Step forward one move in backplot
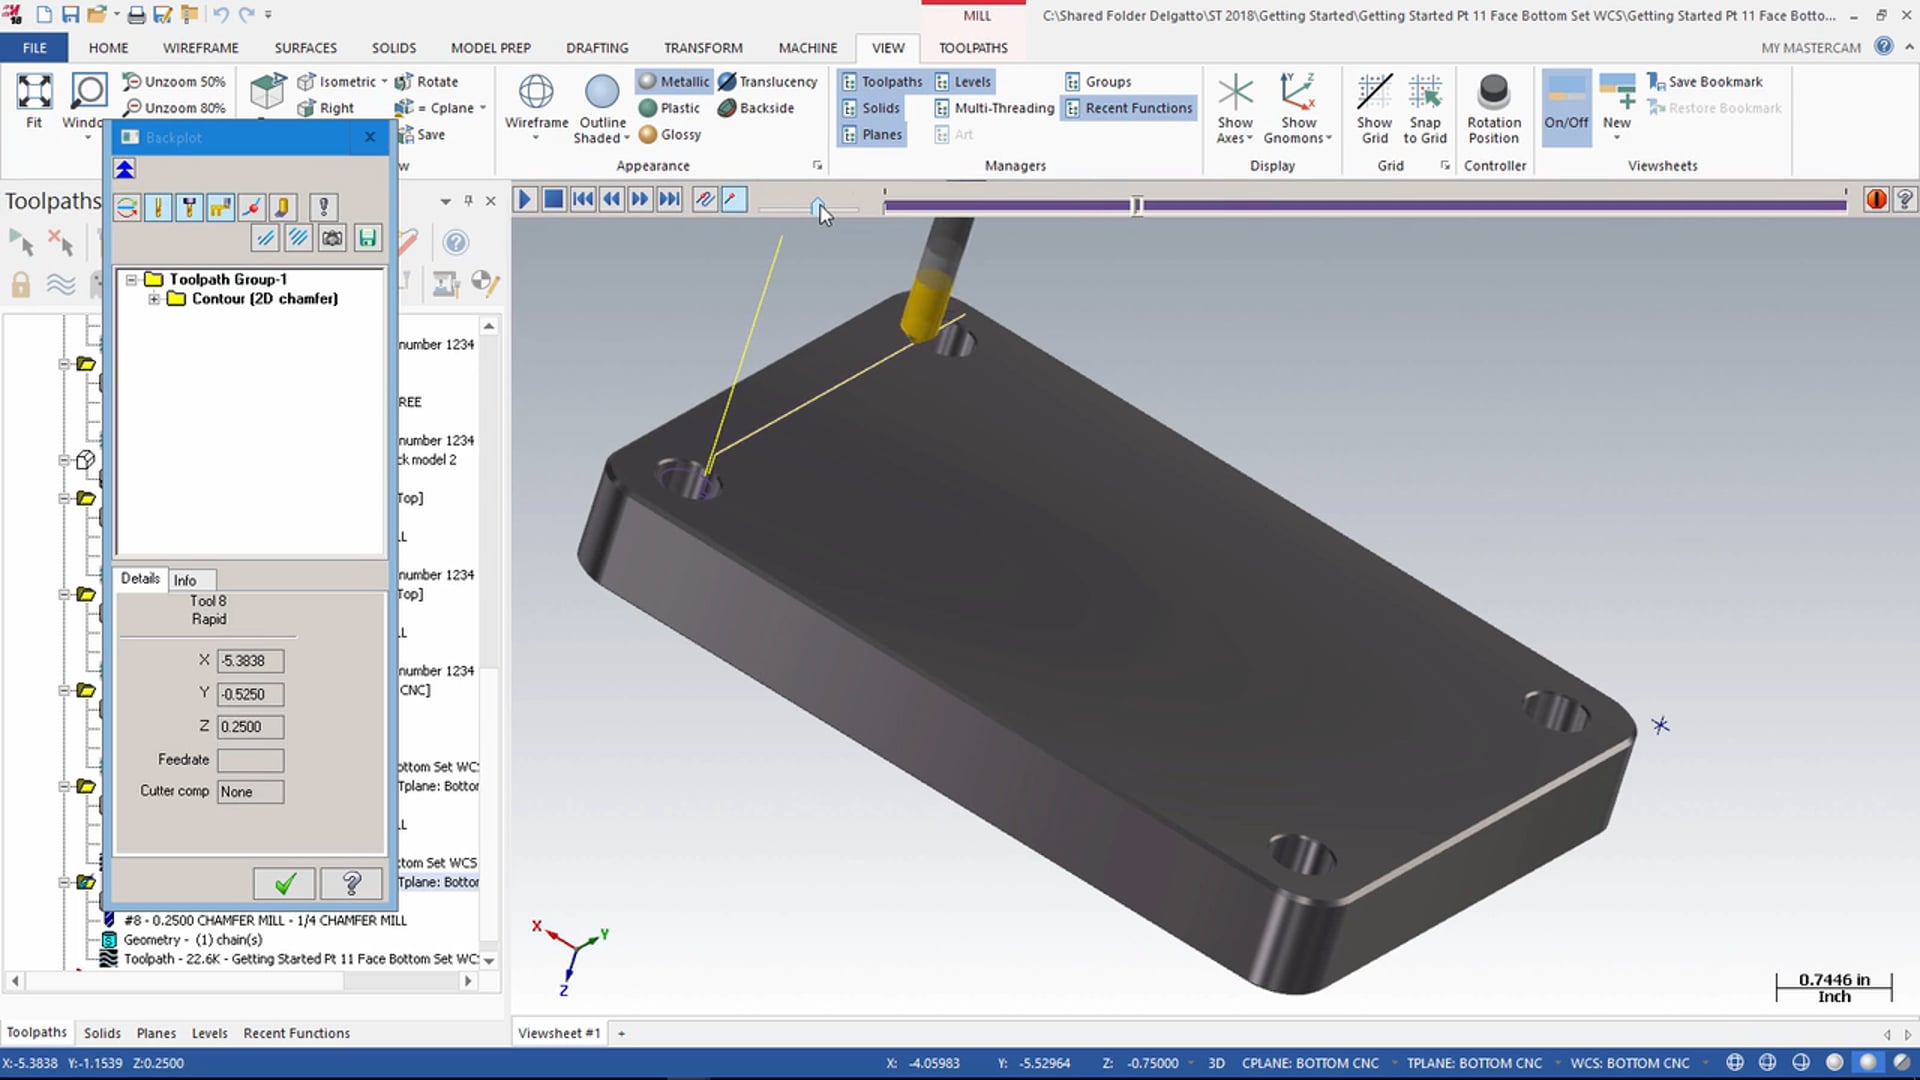1920x1080 pixels. pos(640,199)
